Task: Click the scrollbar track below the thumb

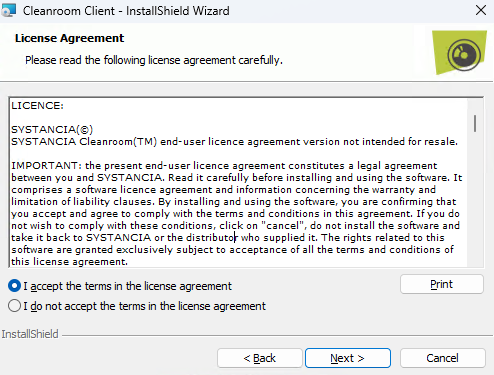Action: (x=475, y=200)
